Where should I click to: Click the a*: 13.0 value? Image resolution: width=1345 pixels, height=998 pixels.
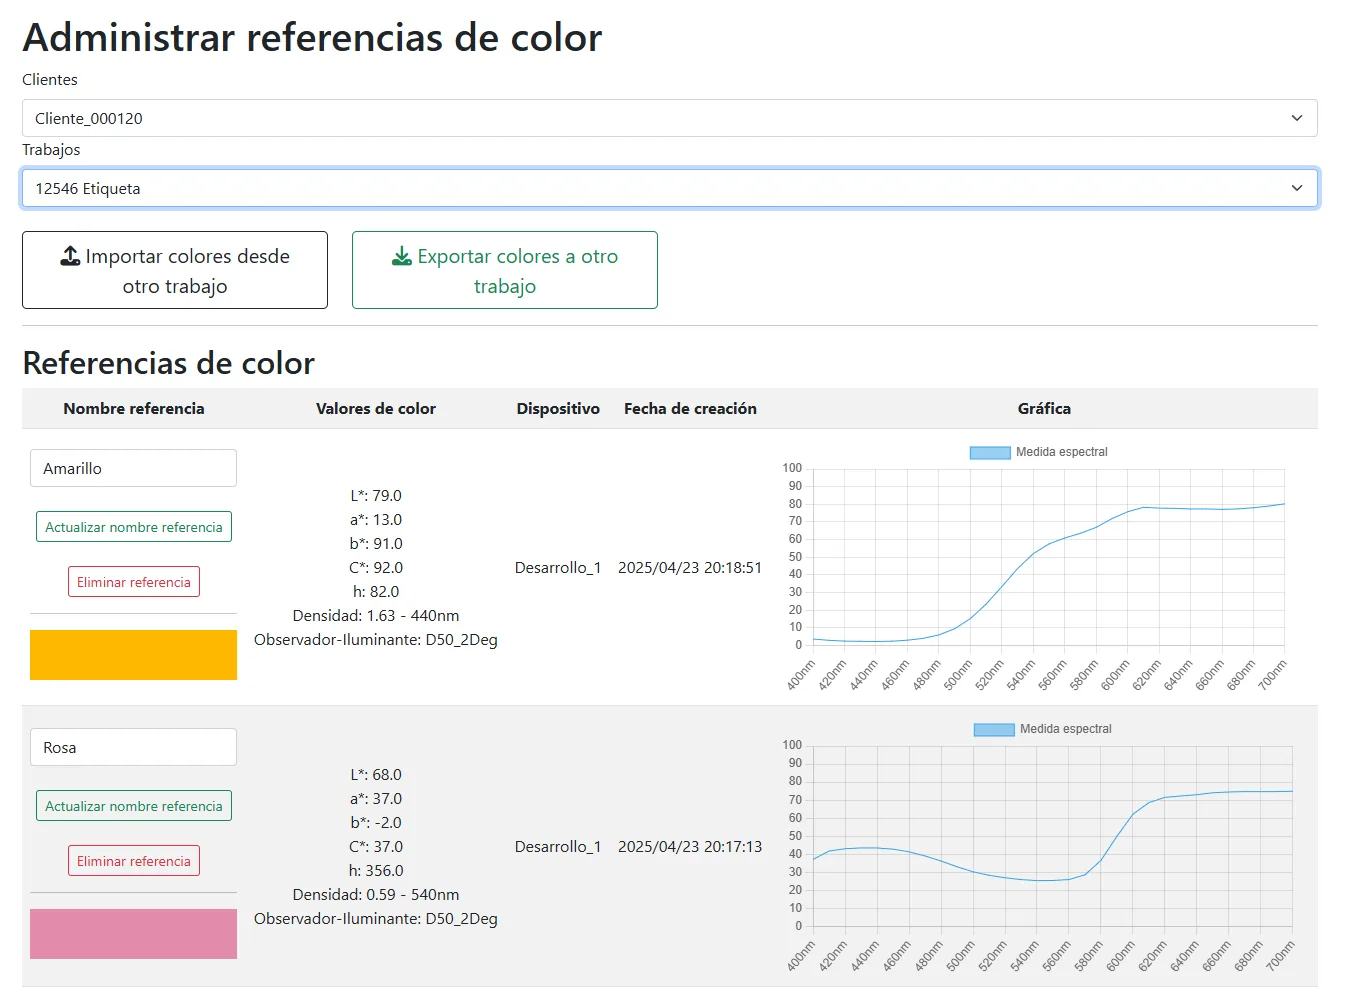click(x=376, y=519)
